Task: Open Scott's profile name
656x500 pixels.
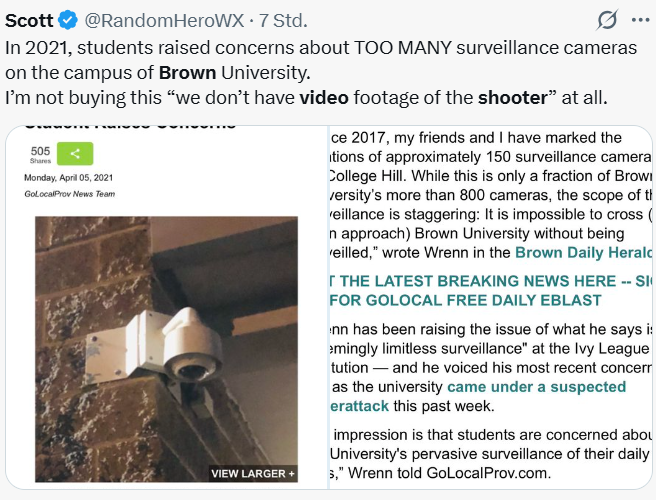Action: click(29, 20)
